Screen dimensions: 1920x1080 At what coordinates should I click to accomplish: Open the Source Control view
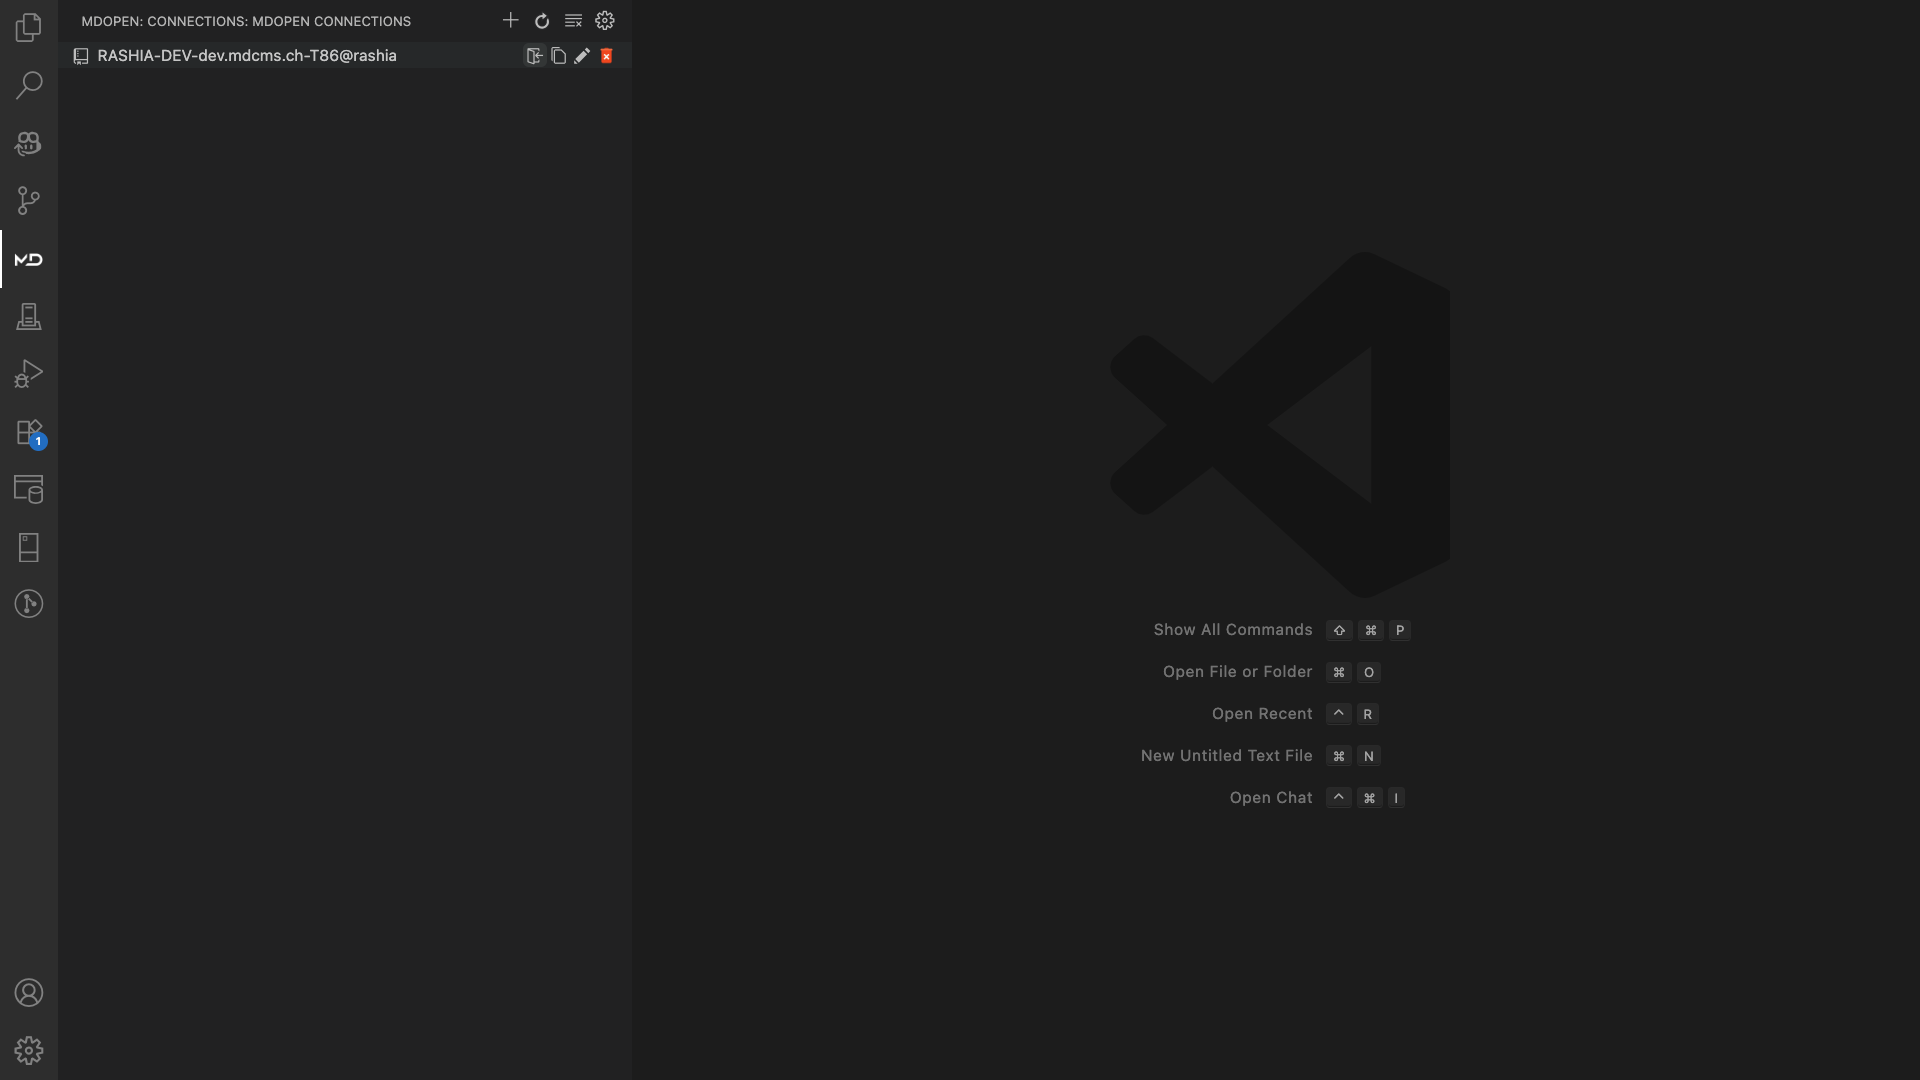29,201
